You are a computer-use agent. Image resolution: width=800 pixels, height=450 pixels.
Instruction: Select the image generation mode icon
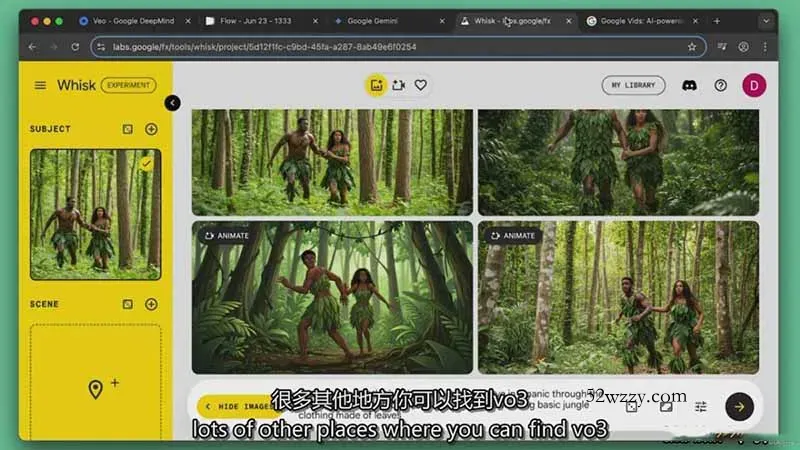coord(376,85)
